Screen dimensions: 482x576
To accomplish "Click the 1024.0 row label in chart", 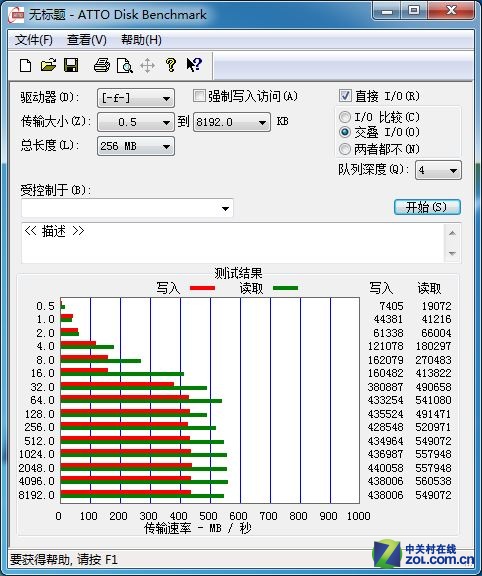I will [36, 454].
